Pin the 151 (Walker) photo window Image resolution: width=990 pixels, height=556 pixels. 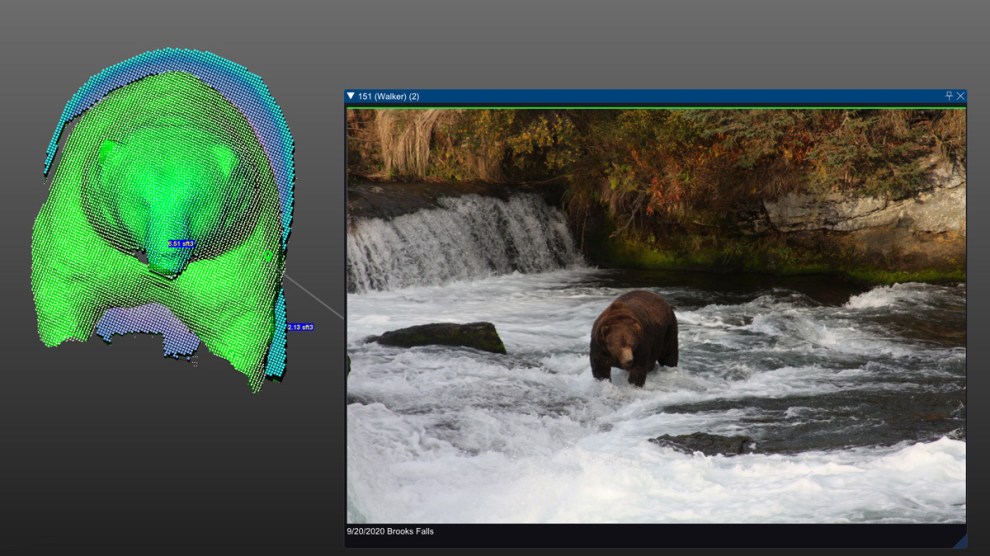tap(949, 96)
